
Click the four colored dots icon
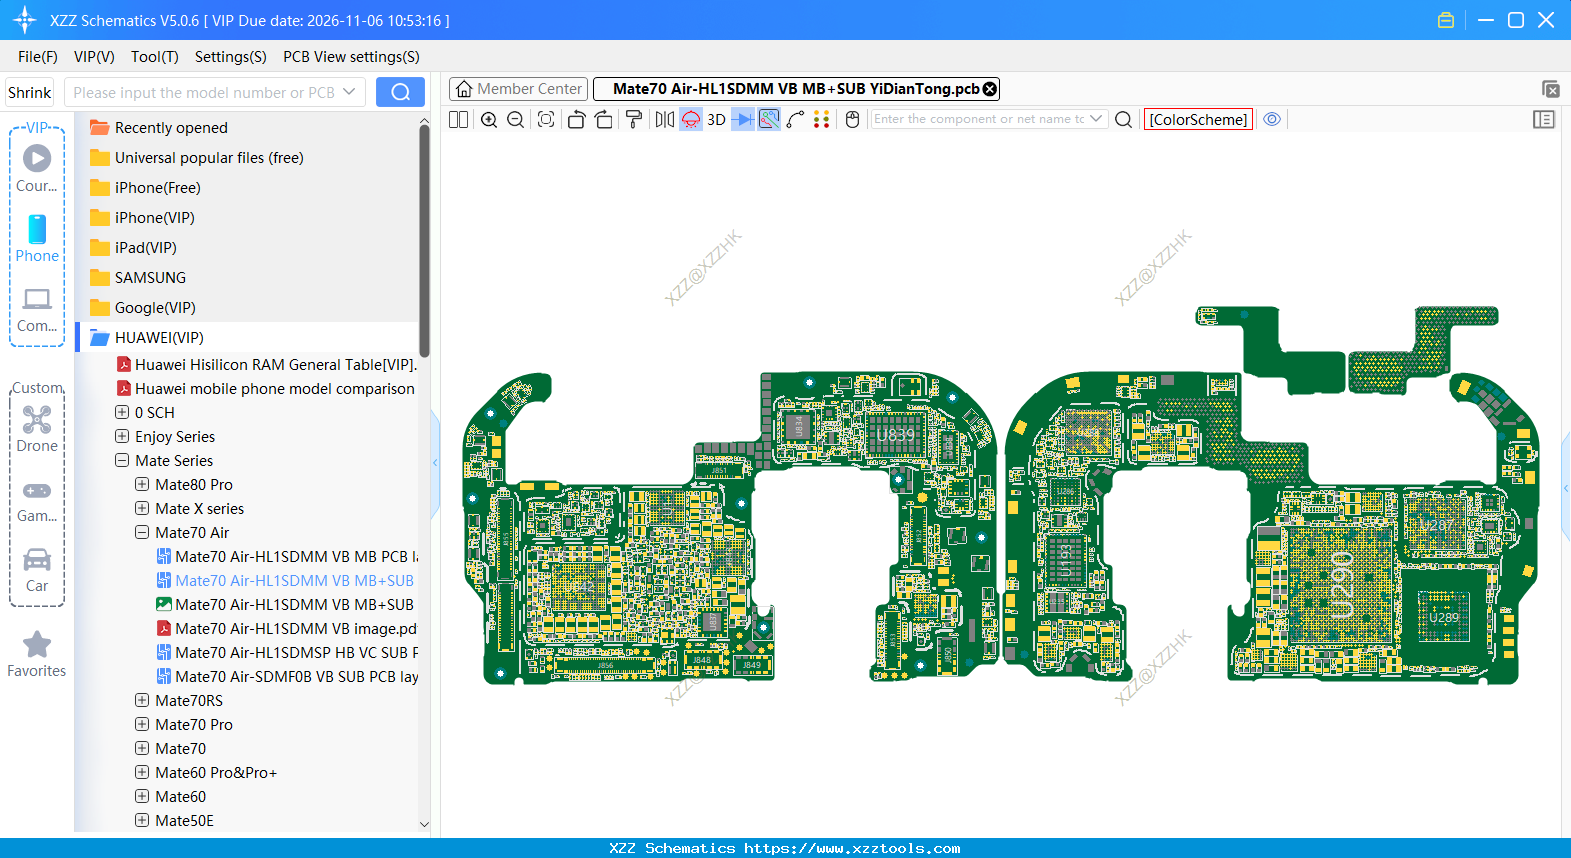822,120
